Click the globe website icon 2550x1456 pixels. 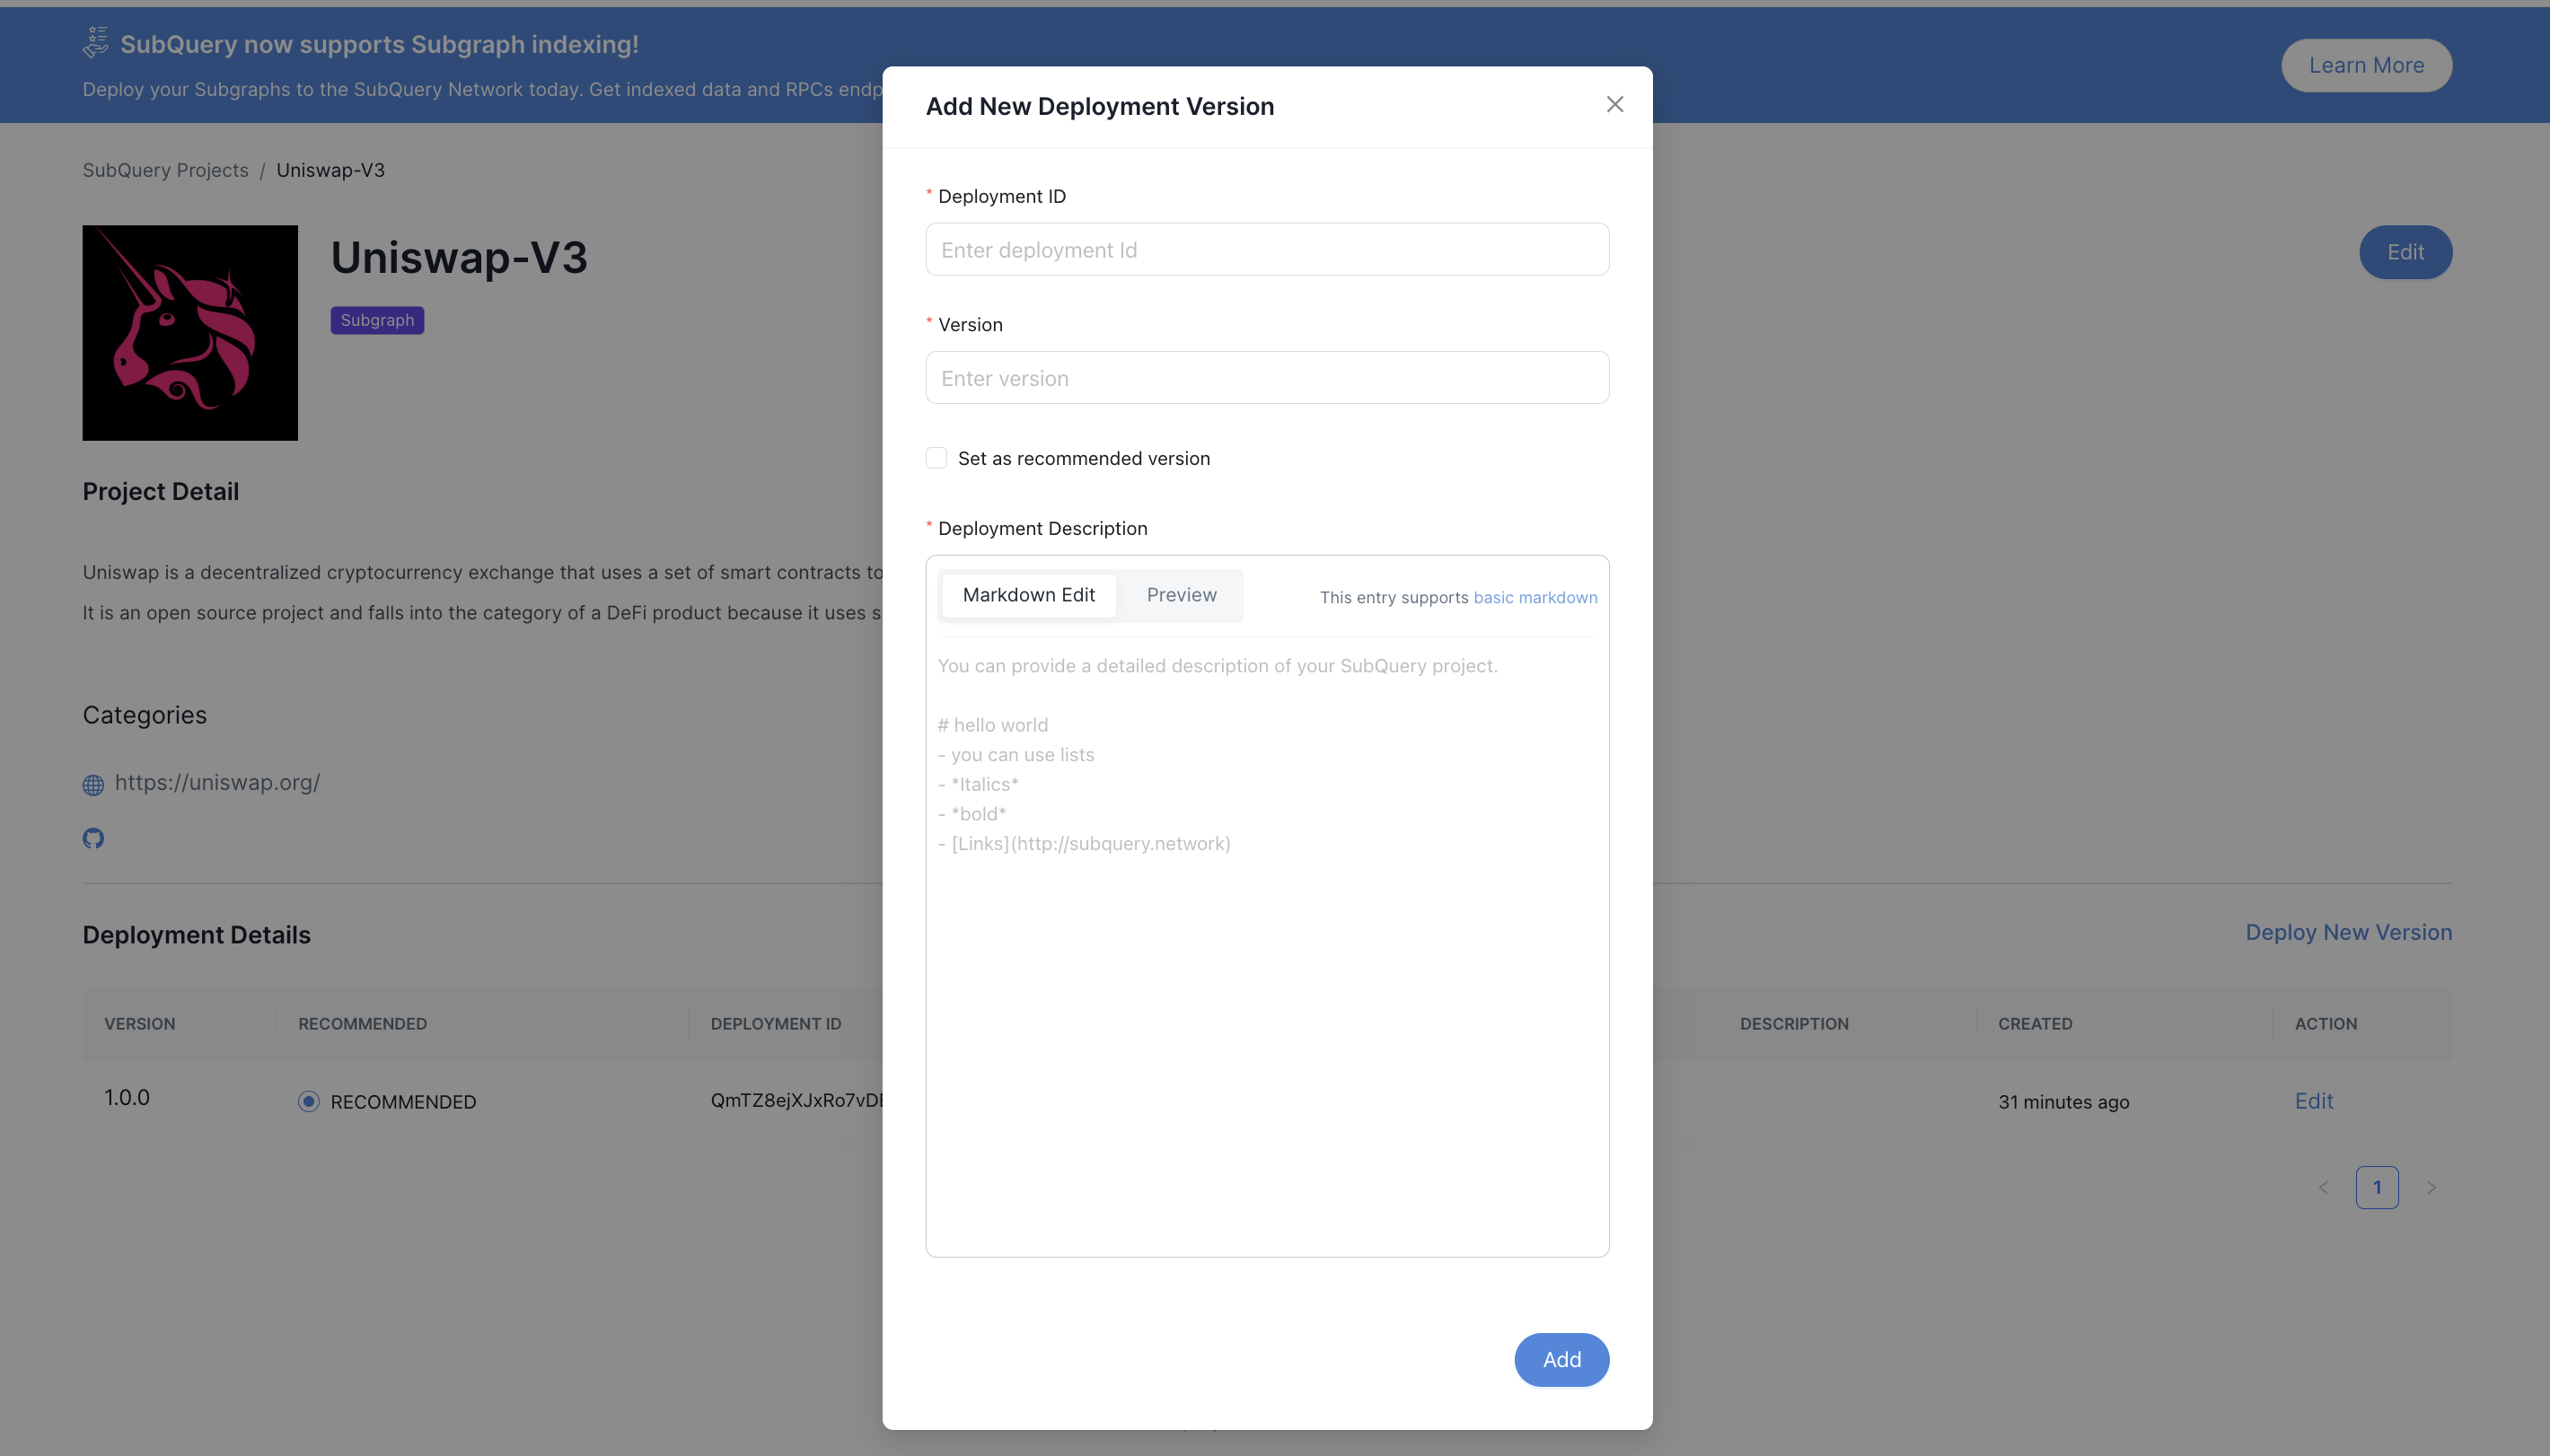click(93, 785)
